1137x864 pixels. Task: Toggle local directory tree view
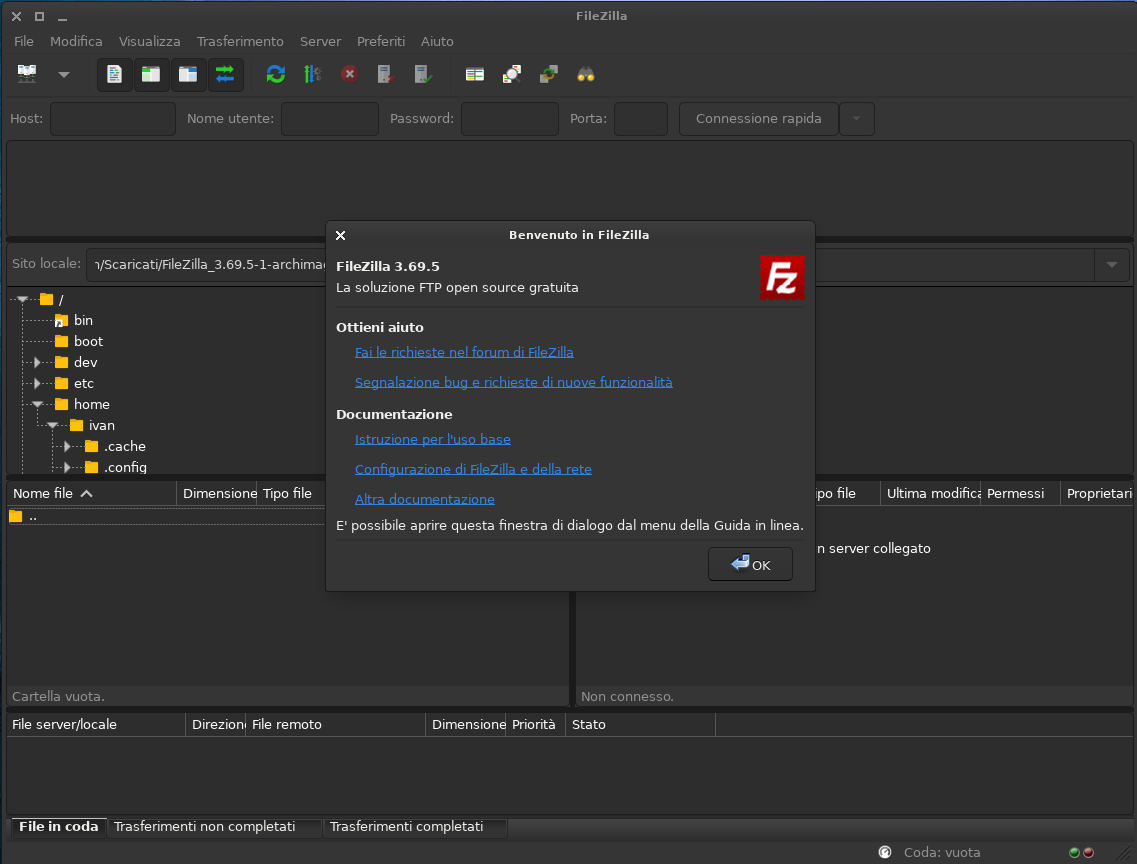click(151, 74)
